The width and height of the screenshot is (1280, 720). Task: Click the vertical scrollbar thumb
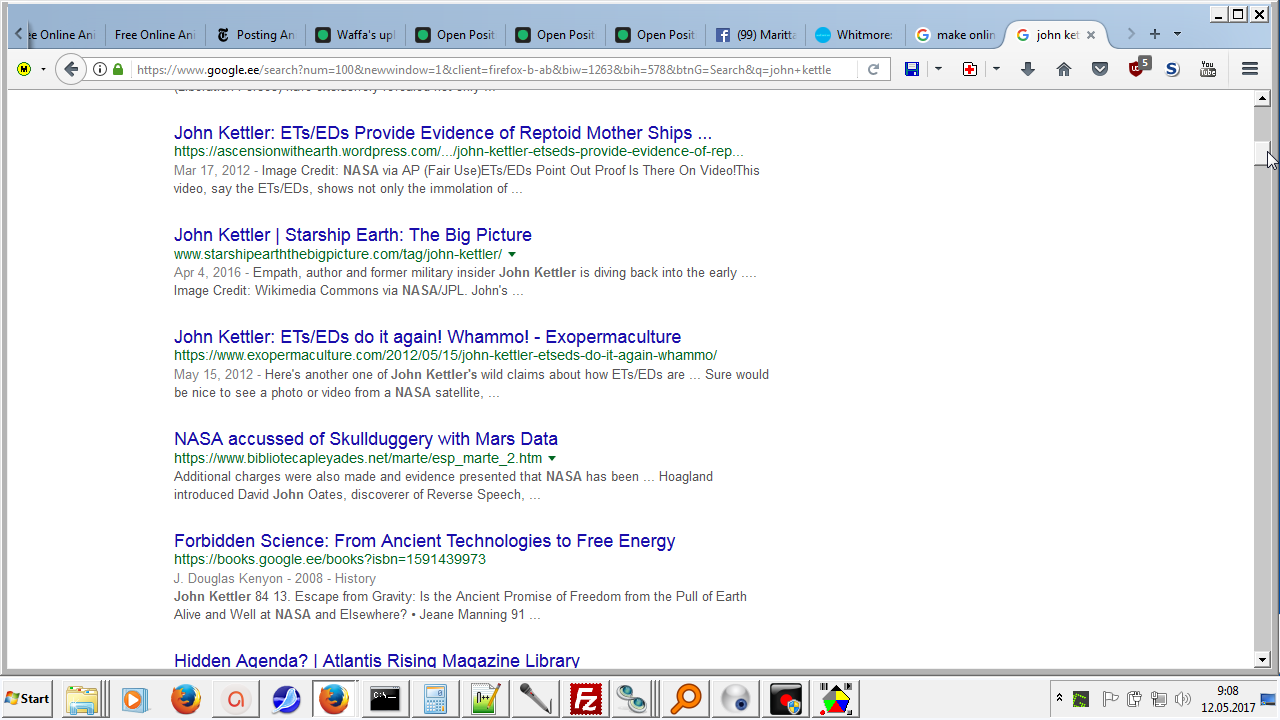1262,155
